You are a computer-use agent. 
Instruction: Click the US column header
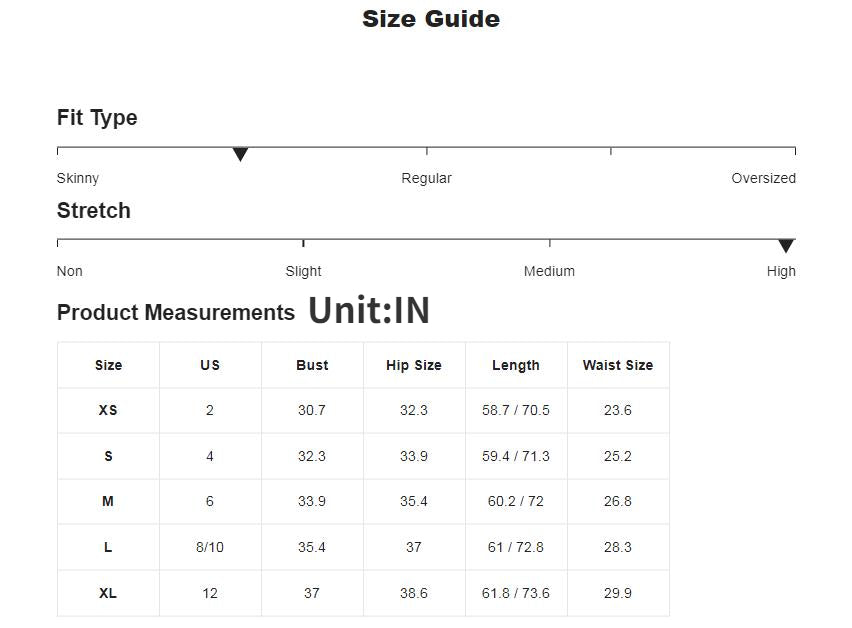[210, 365]
